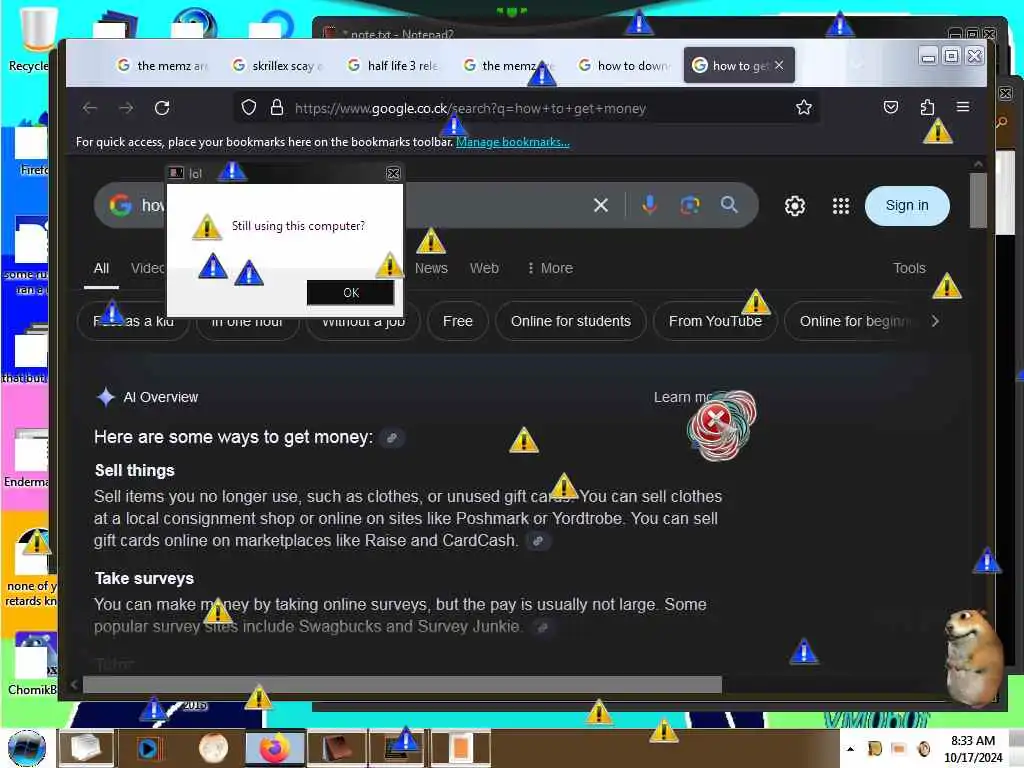Select the first 'the memz are' tab
This screenshot has width=1024, height=768.
tap(162, 65)
